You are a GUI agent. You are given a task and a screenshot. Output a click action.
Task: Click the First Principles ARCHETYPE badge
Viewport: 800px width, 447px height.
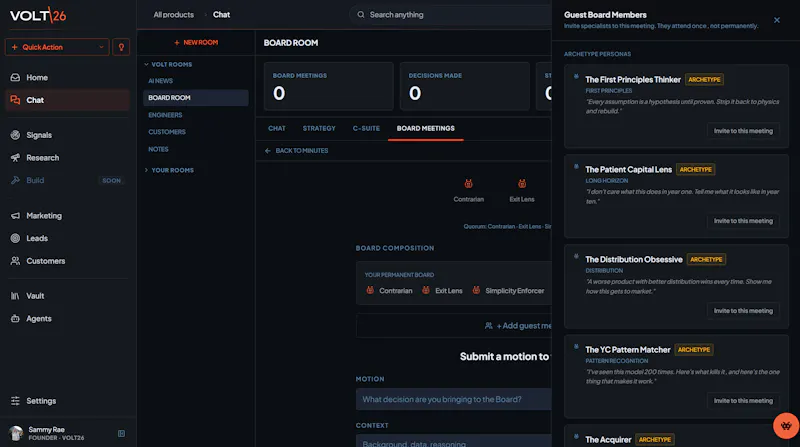(x=704, y=80)
